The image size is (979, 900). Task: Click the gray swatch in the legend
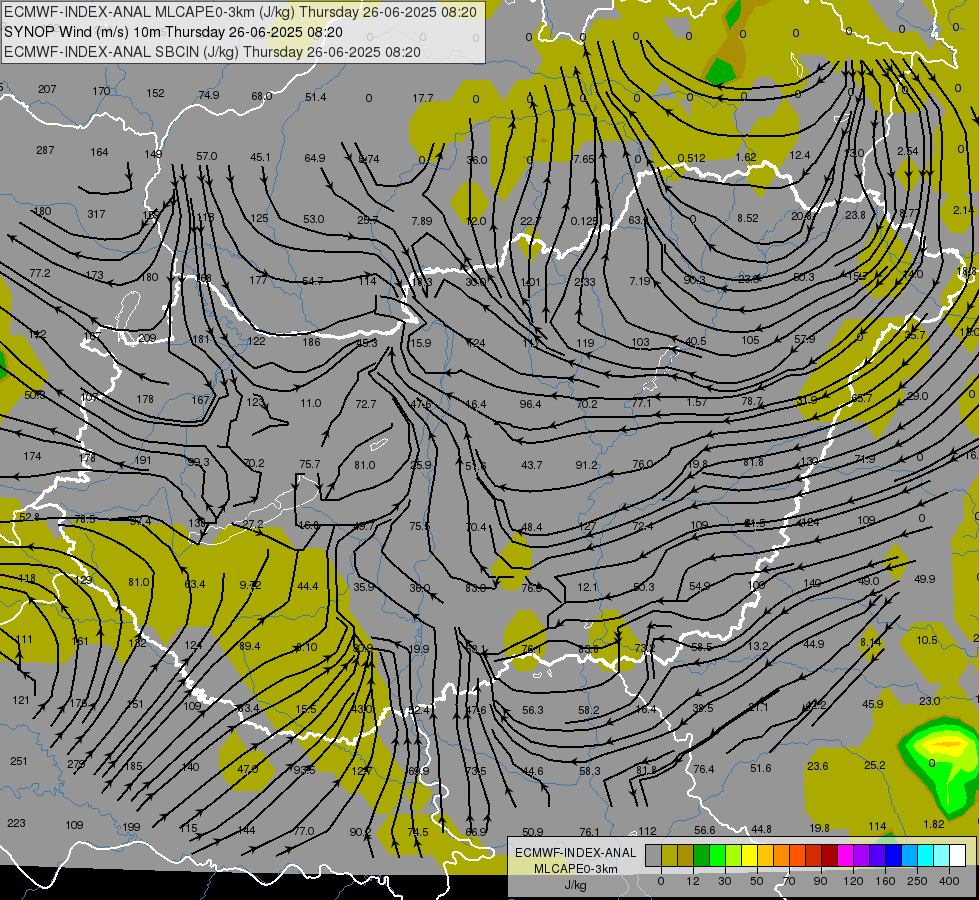coord(653,856)
